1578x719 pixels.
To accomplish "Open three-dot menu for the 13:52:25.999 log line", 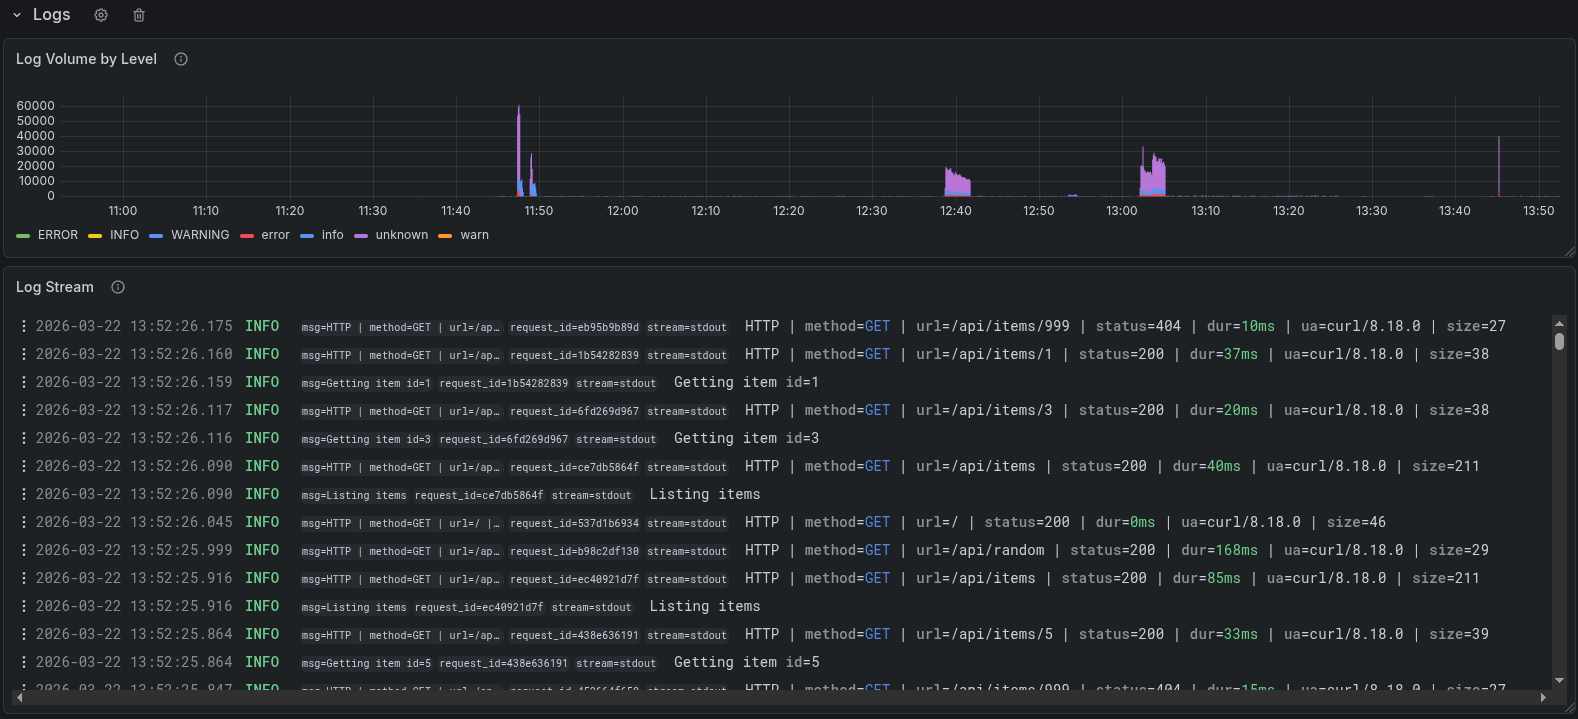I will tap(24, 550).
